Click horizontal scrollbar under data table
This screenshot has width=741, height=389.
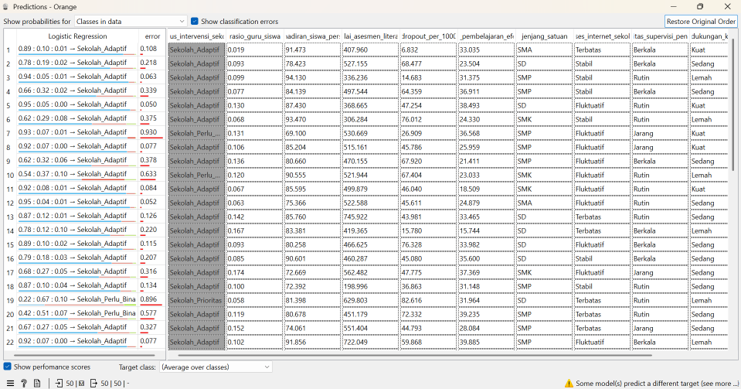(414, 355)
